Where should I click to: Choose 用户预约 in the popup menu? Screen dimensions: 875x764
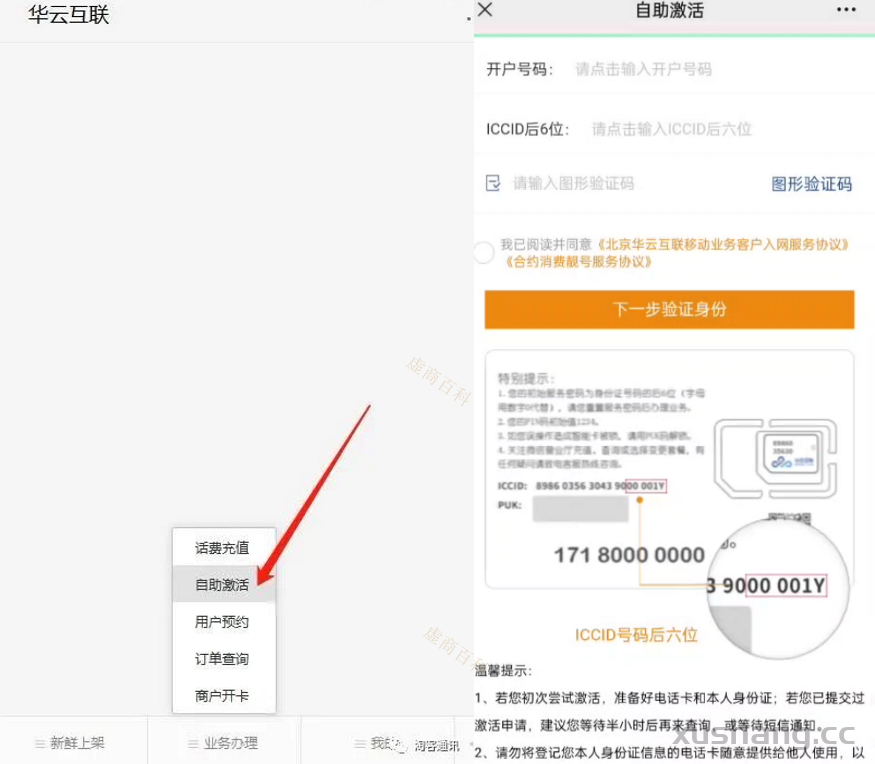click(222, 622)
